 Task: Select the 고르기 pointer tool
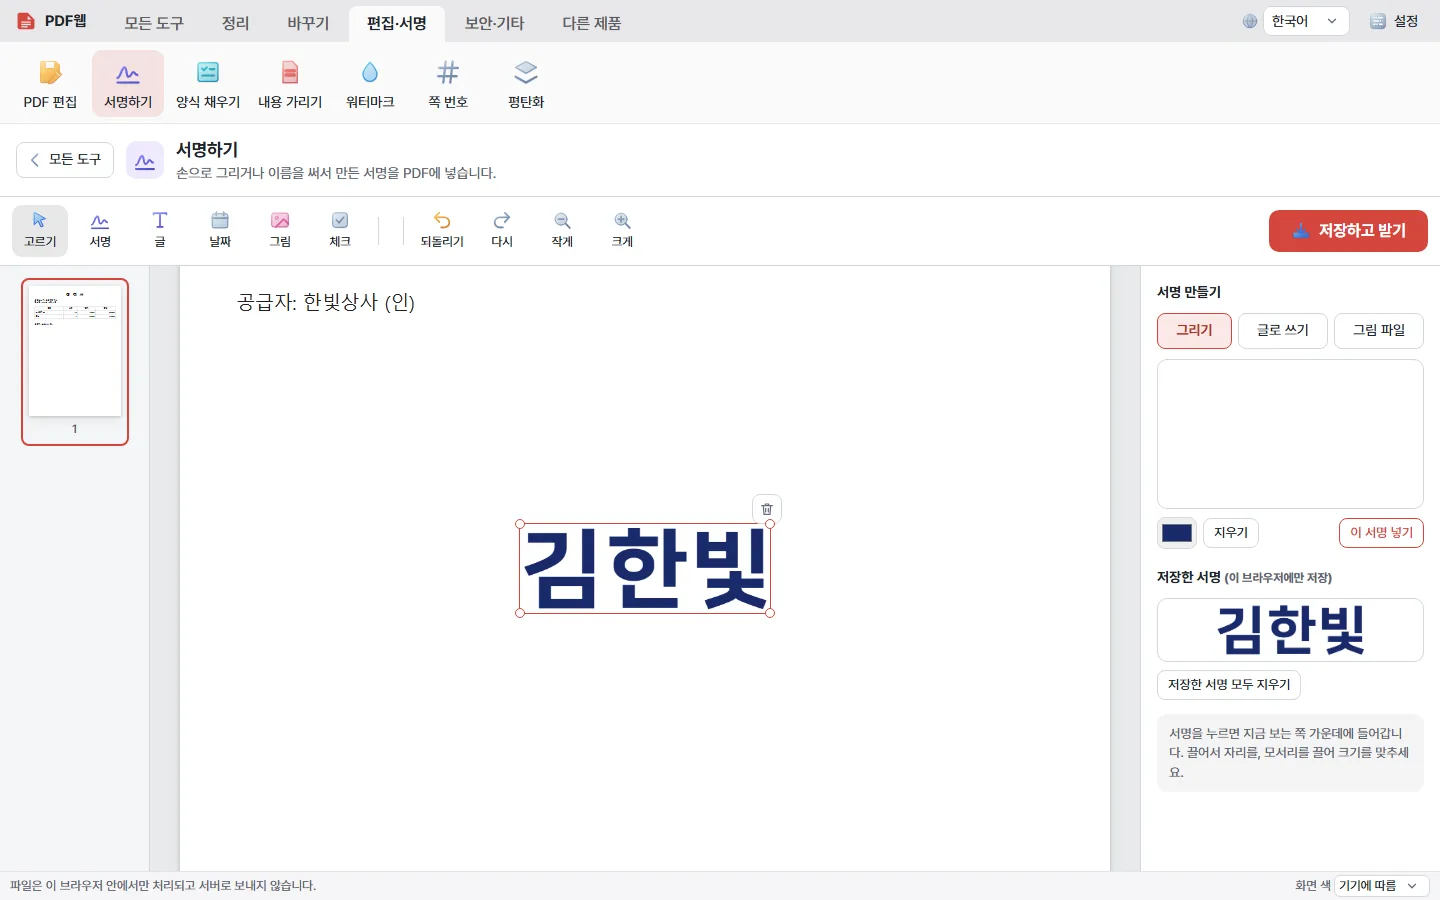point(40,230)
